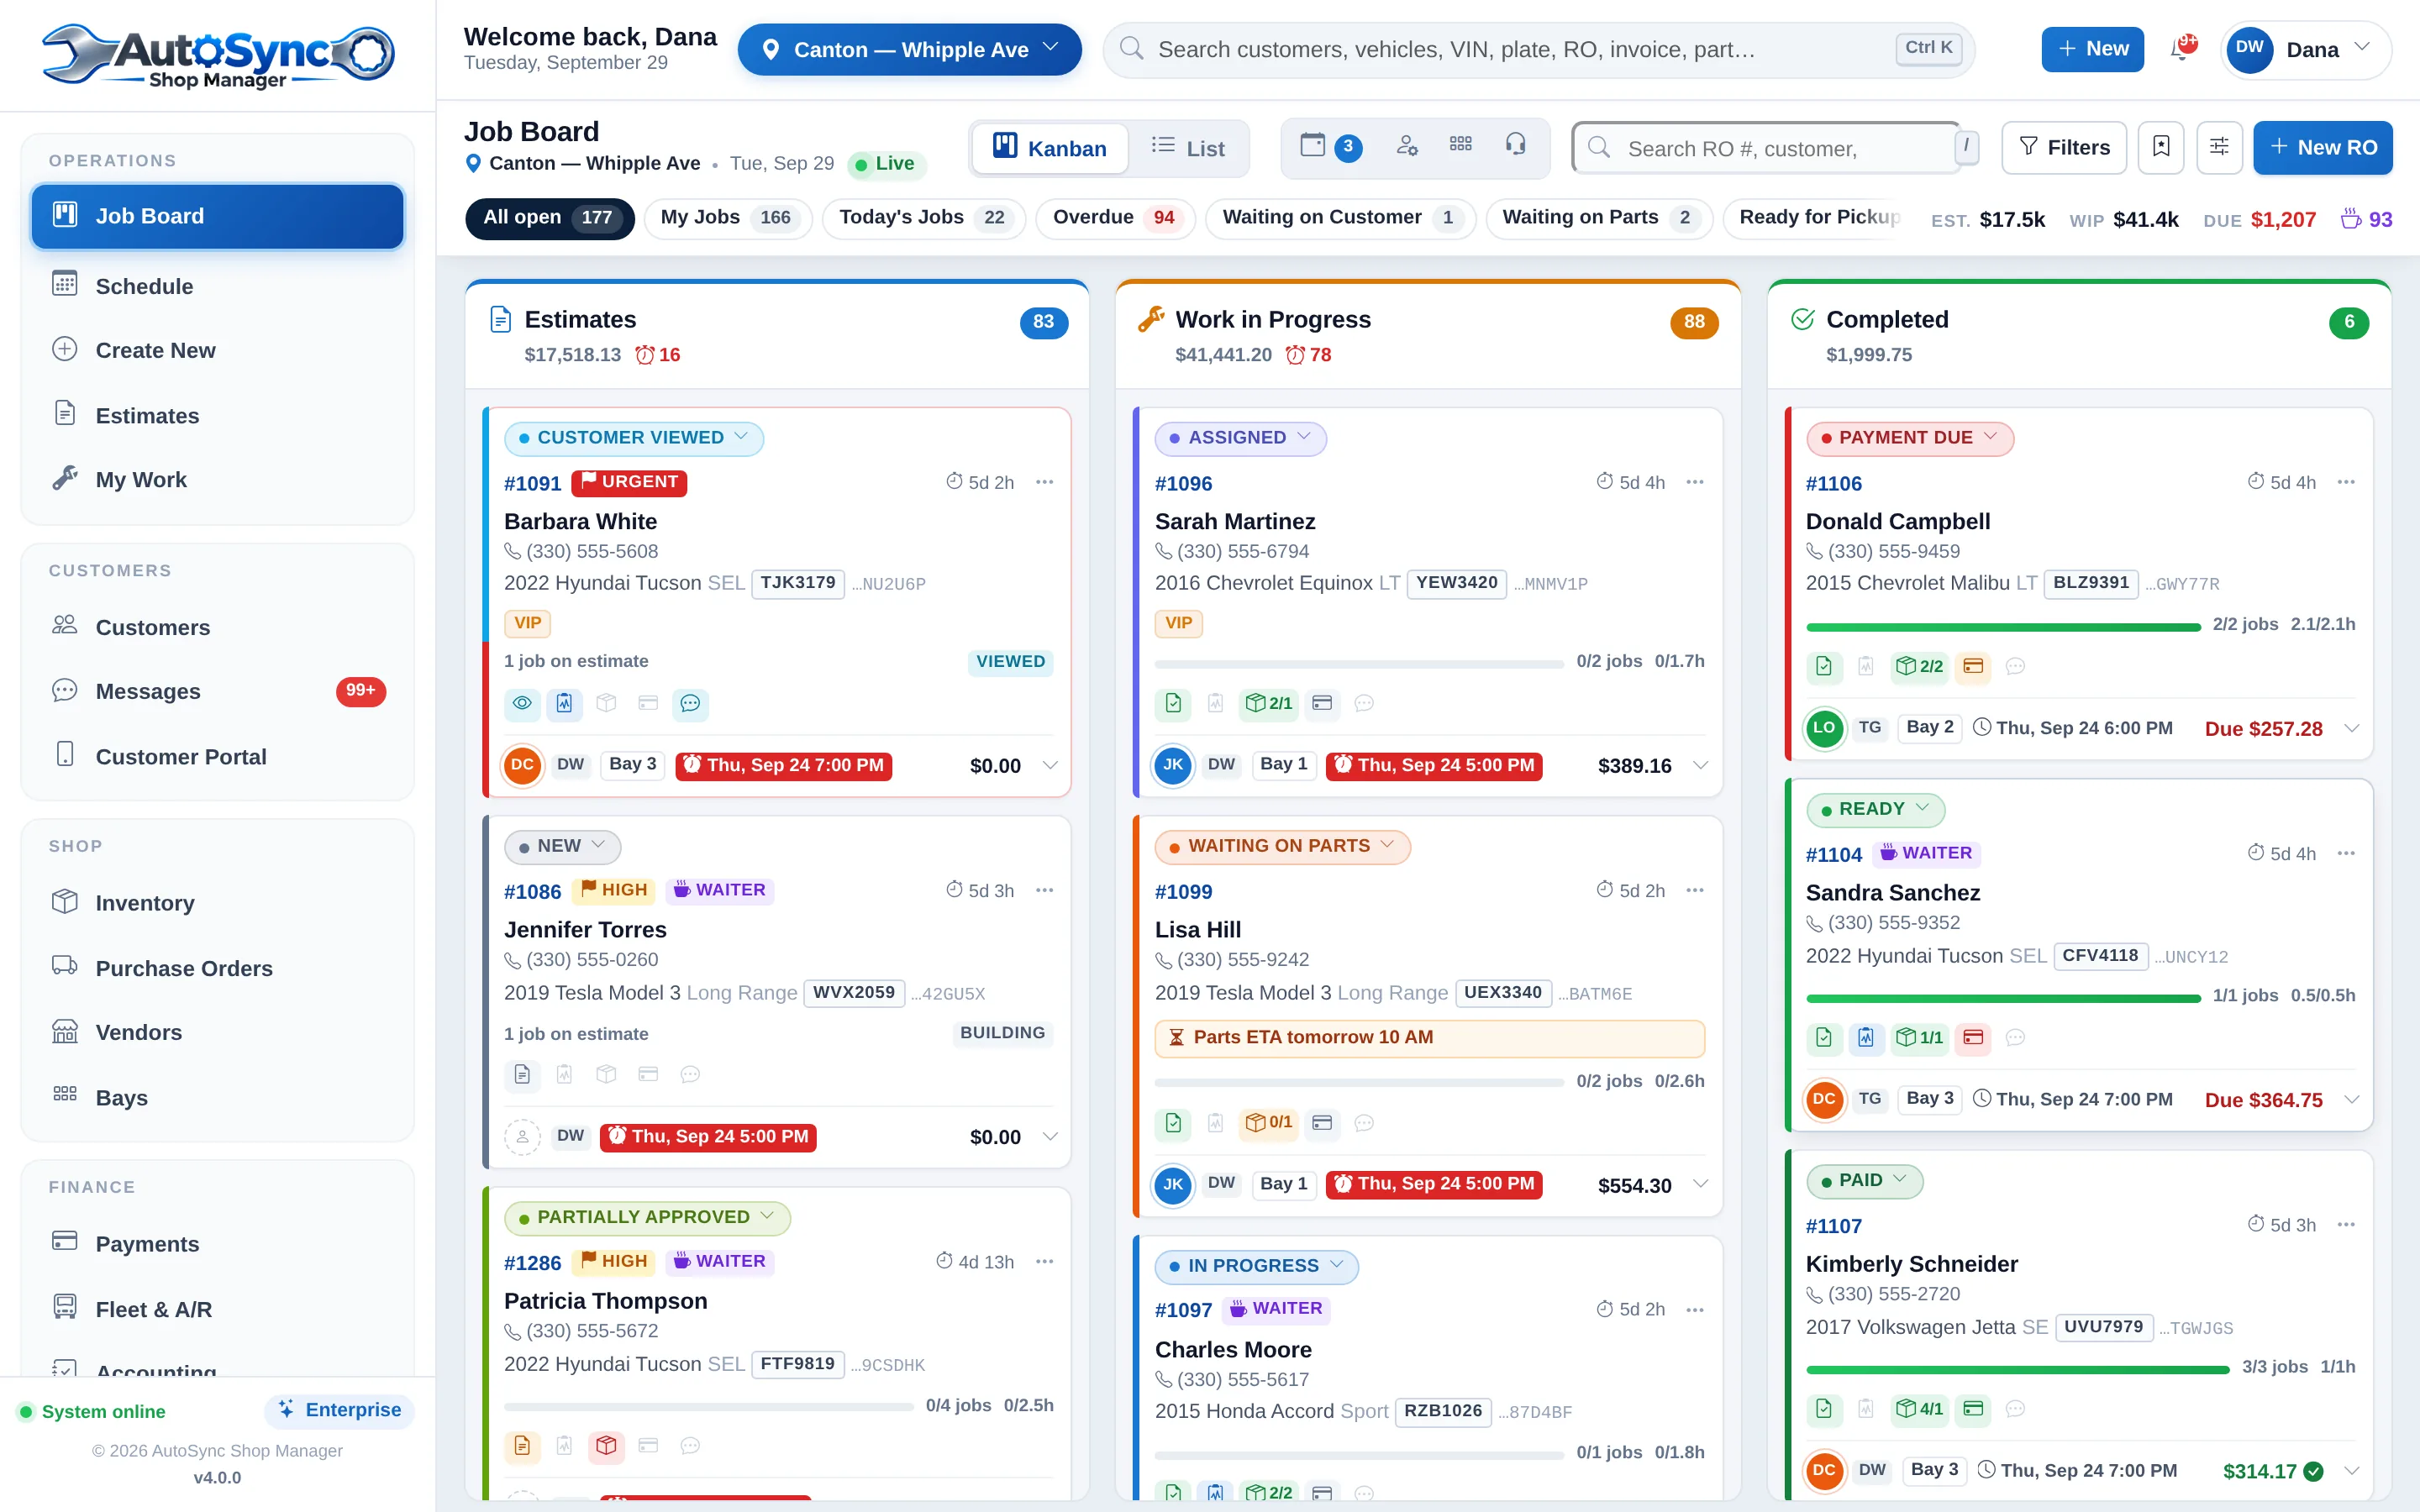Screen dimensions: 2420x1512
Task: Open the calendar view with badge 3
Action: point(1329,147)
